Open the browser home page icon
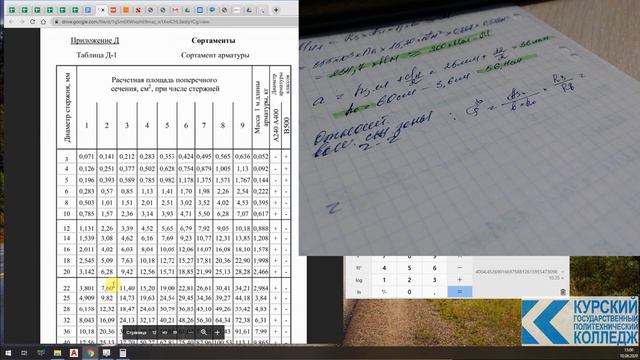 (x=43, y=22)
